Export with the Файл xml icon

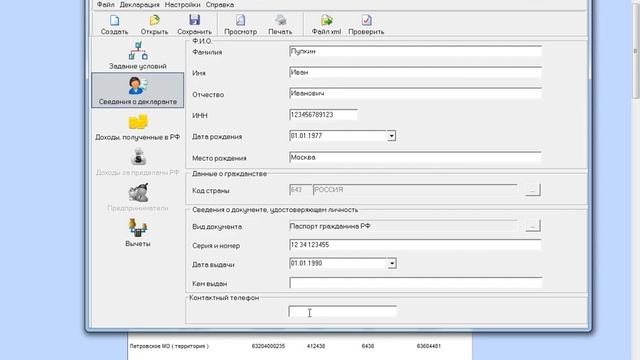pos(326,24)
